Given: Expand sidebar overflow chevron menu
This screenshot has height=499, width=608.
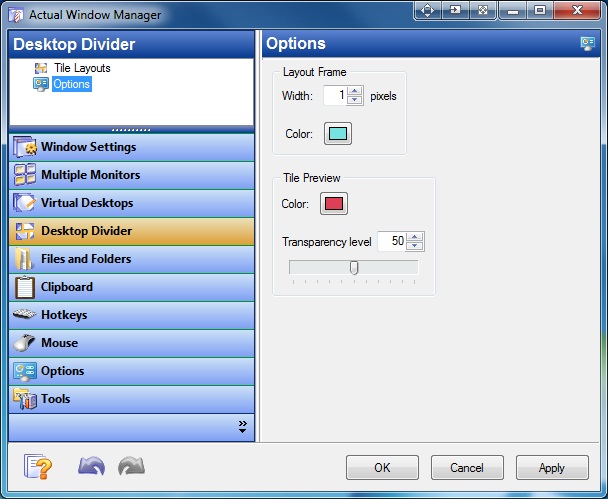Looking at the screenshot, I should [x=243, y=426].
